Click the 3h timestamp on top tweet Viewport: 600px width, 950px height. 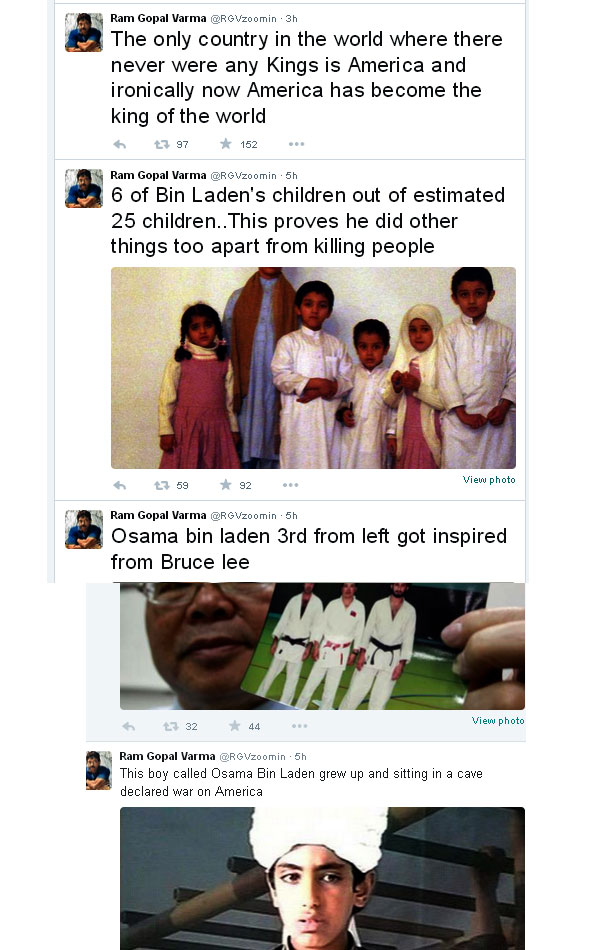point(291,18)
